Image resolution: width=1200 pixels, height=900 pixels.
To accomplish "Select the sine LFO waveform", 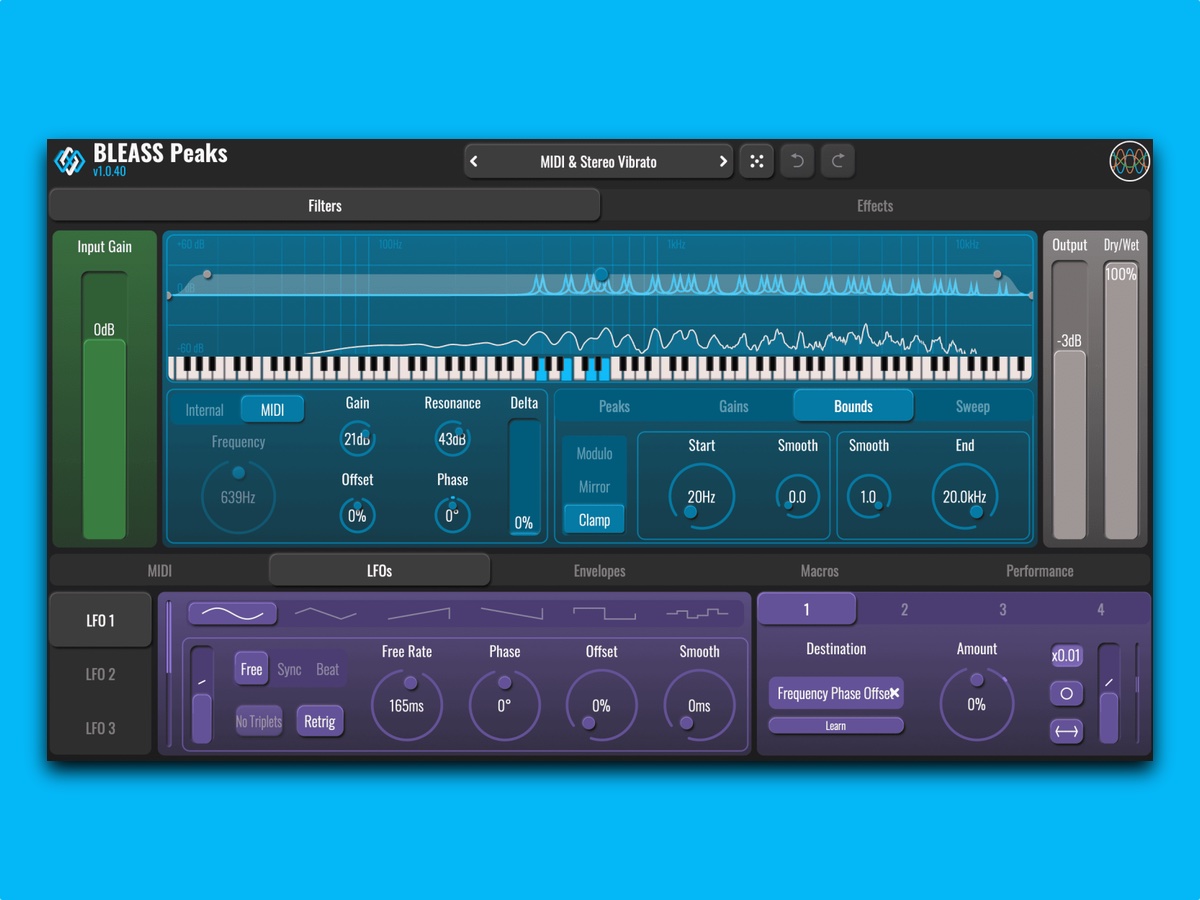I will tap(232, 613).
